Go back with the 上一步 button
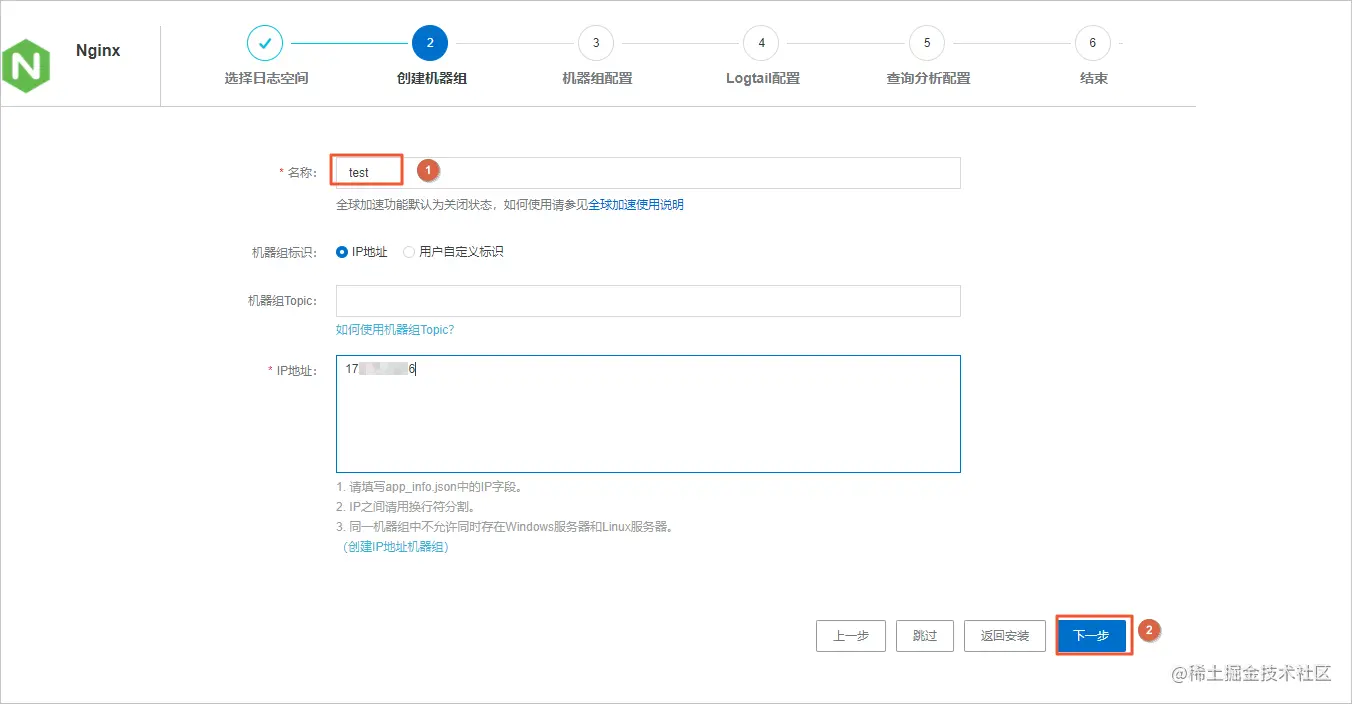Screen dimensions: 1352x704 point(851,636)
